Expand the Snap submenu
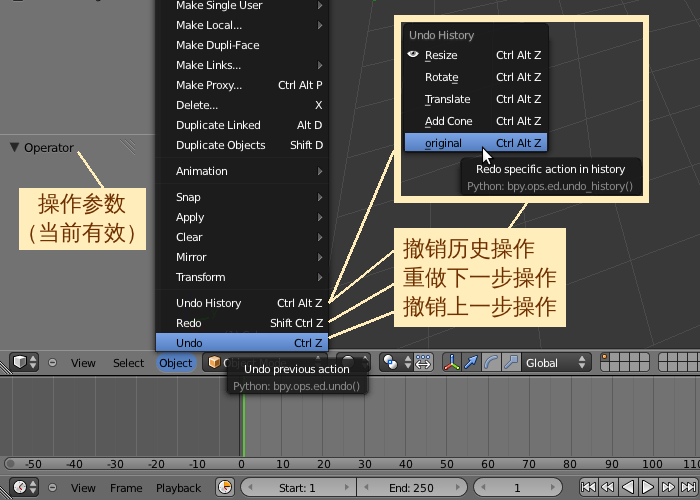 click(x=242, y=197)
